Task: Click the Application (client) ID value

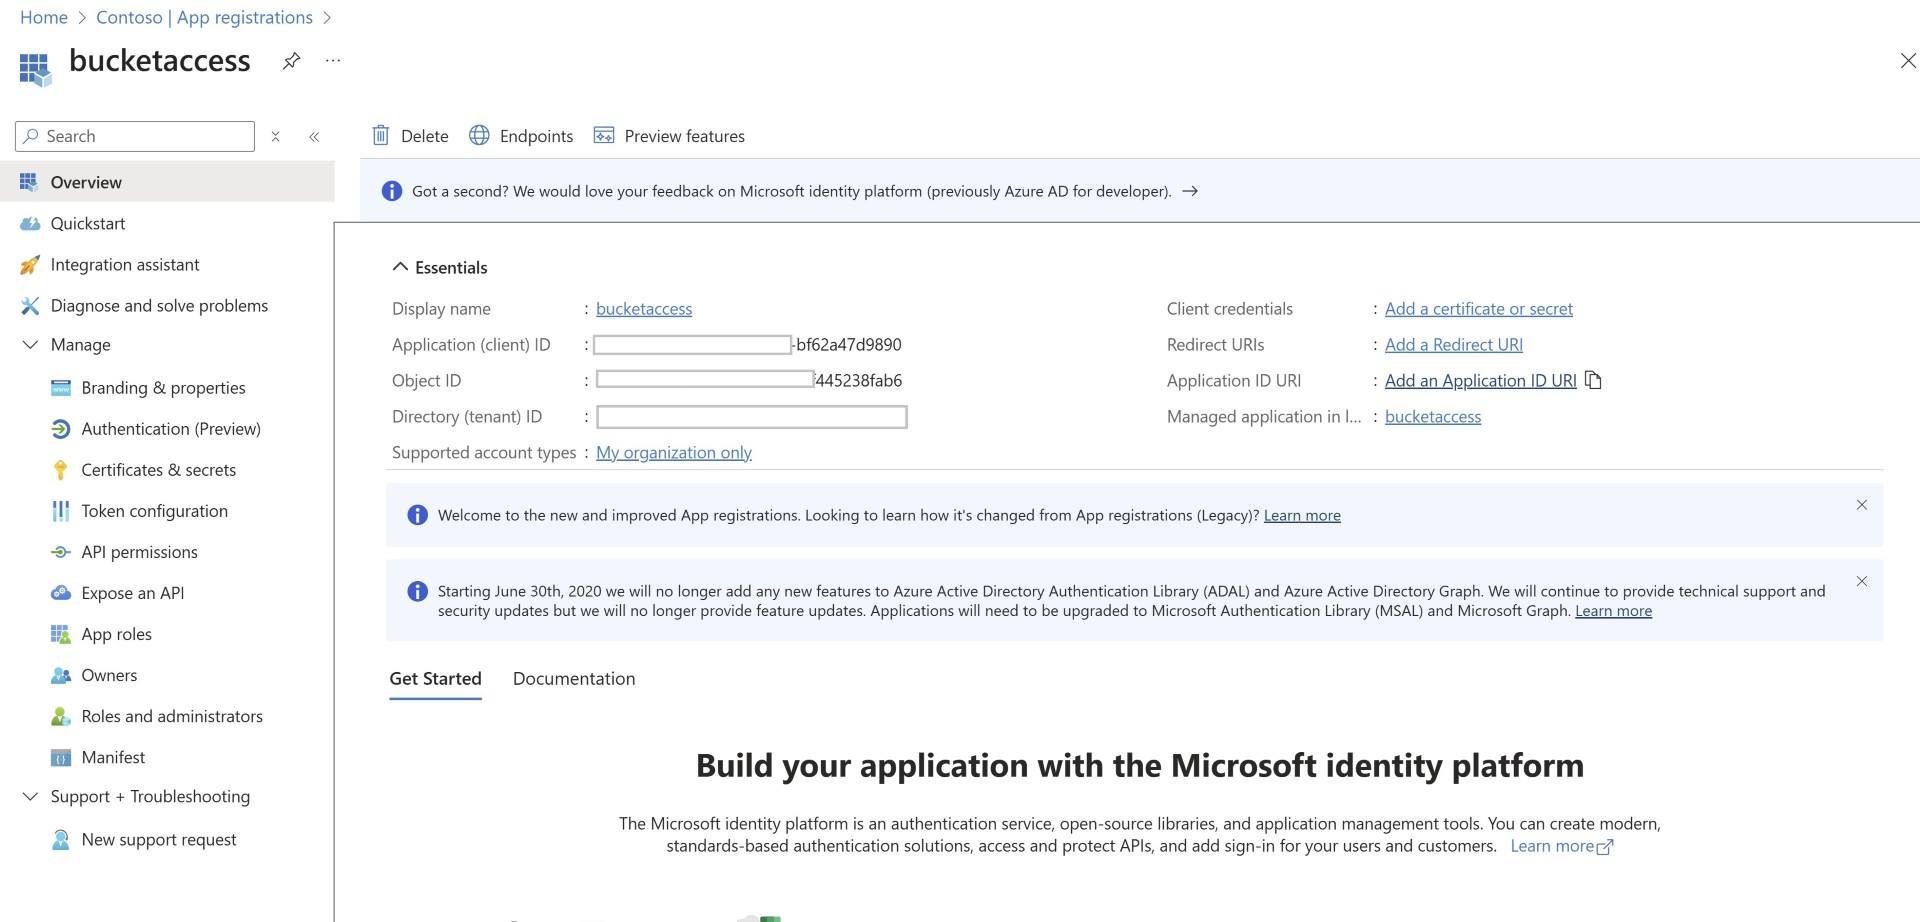Action: coord(748,344)
